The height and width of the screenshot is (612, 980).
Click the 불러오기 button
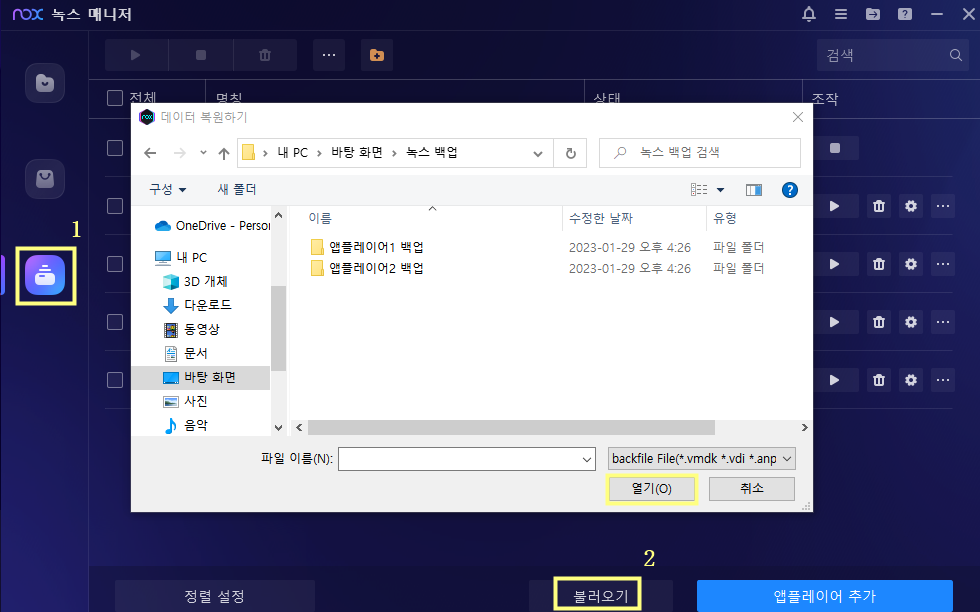601,596
